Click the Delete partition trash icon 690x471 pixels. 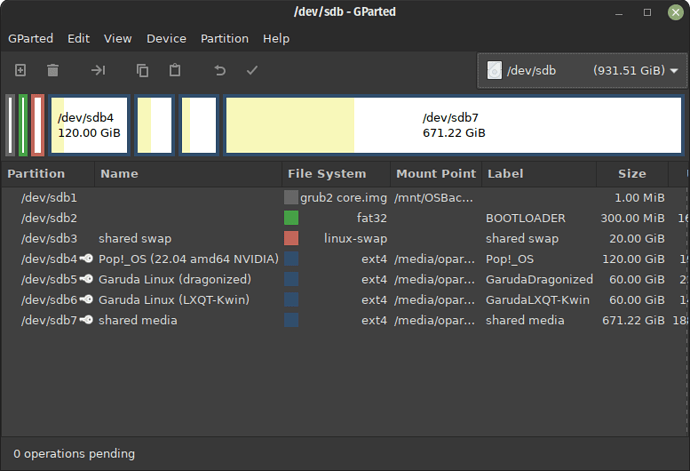click(x=53, y=70)
